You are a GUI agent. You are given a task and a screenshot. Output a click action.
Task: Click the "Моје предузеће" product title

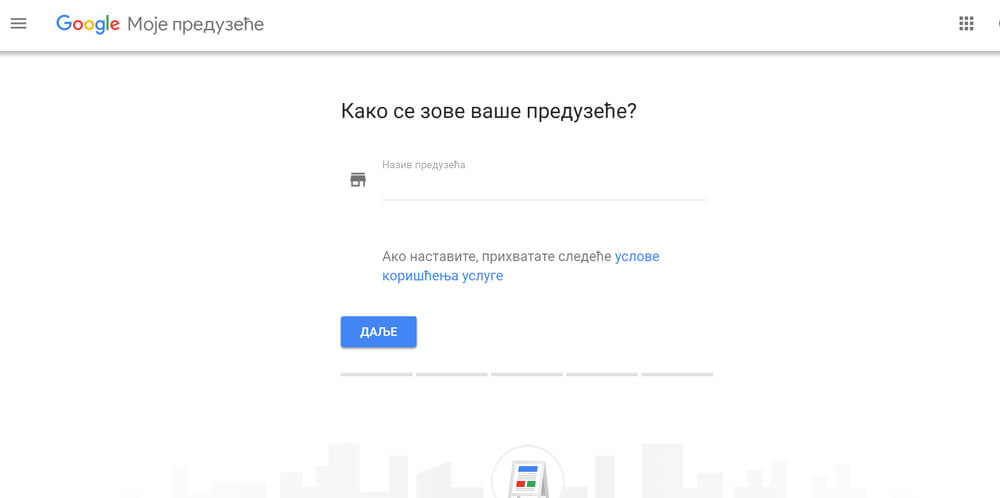(x=195, y=24)
